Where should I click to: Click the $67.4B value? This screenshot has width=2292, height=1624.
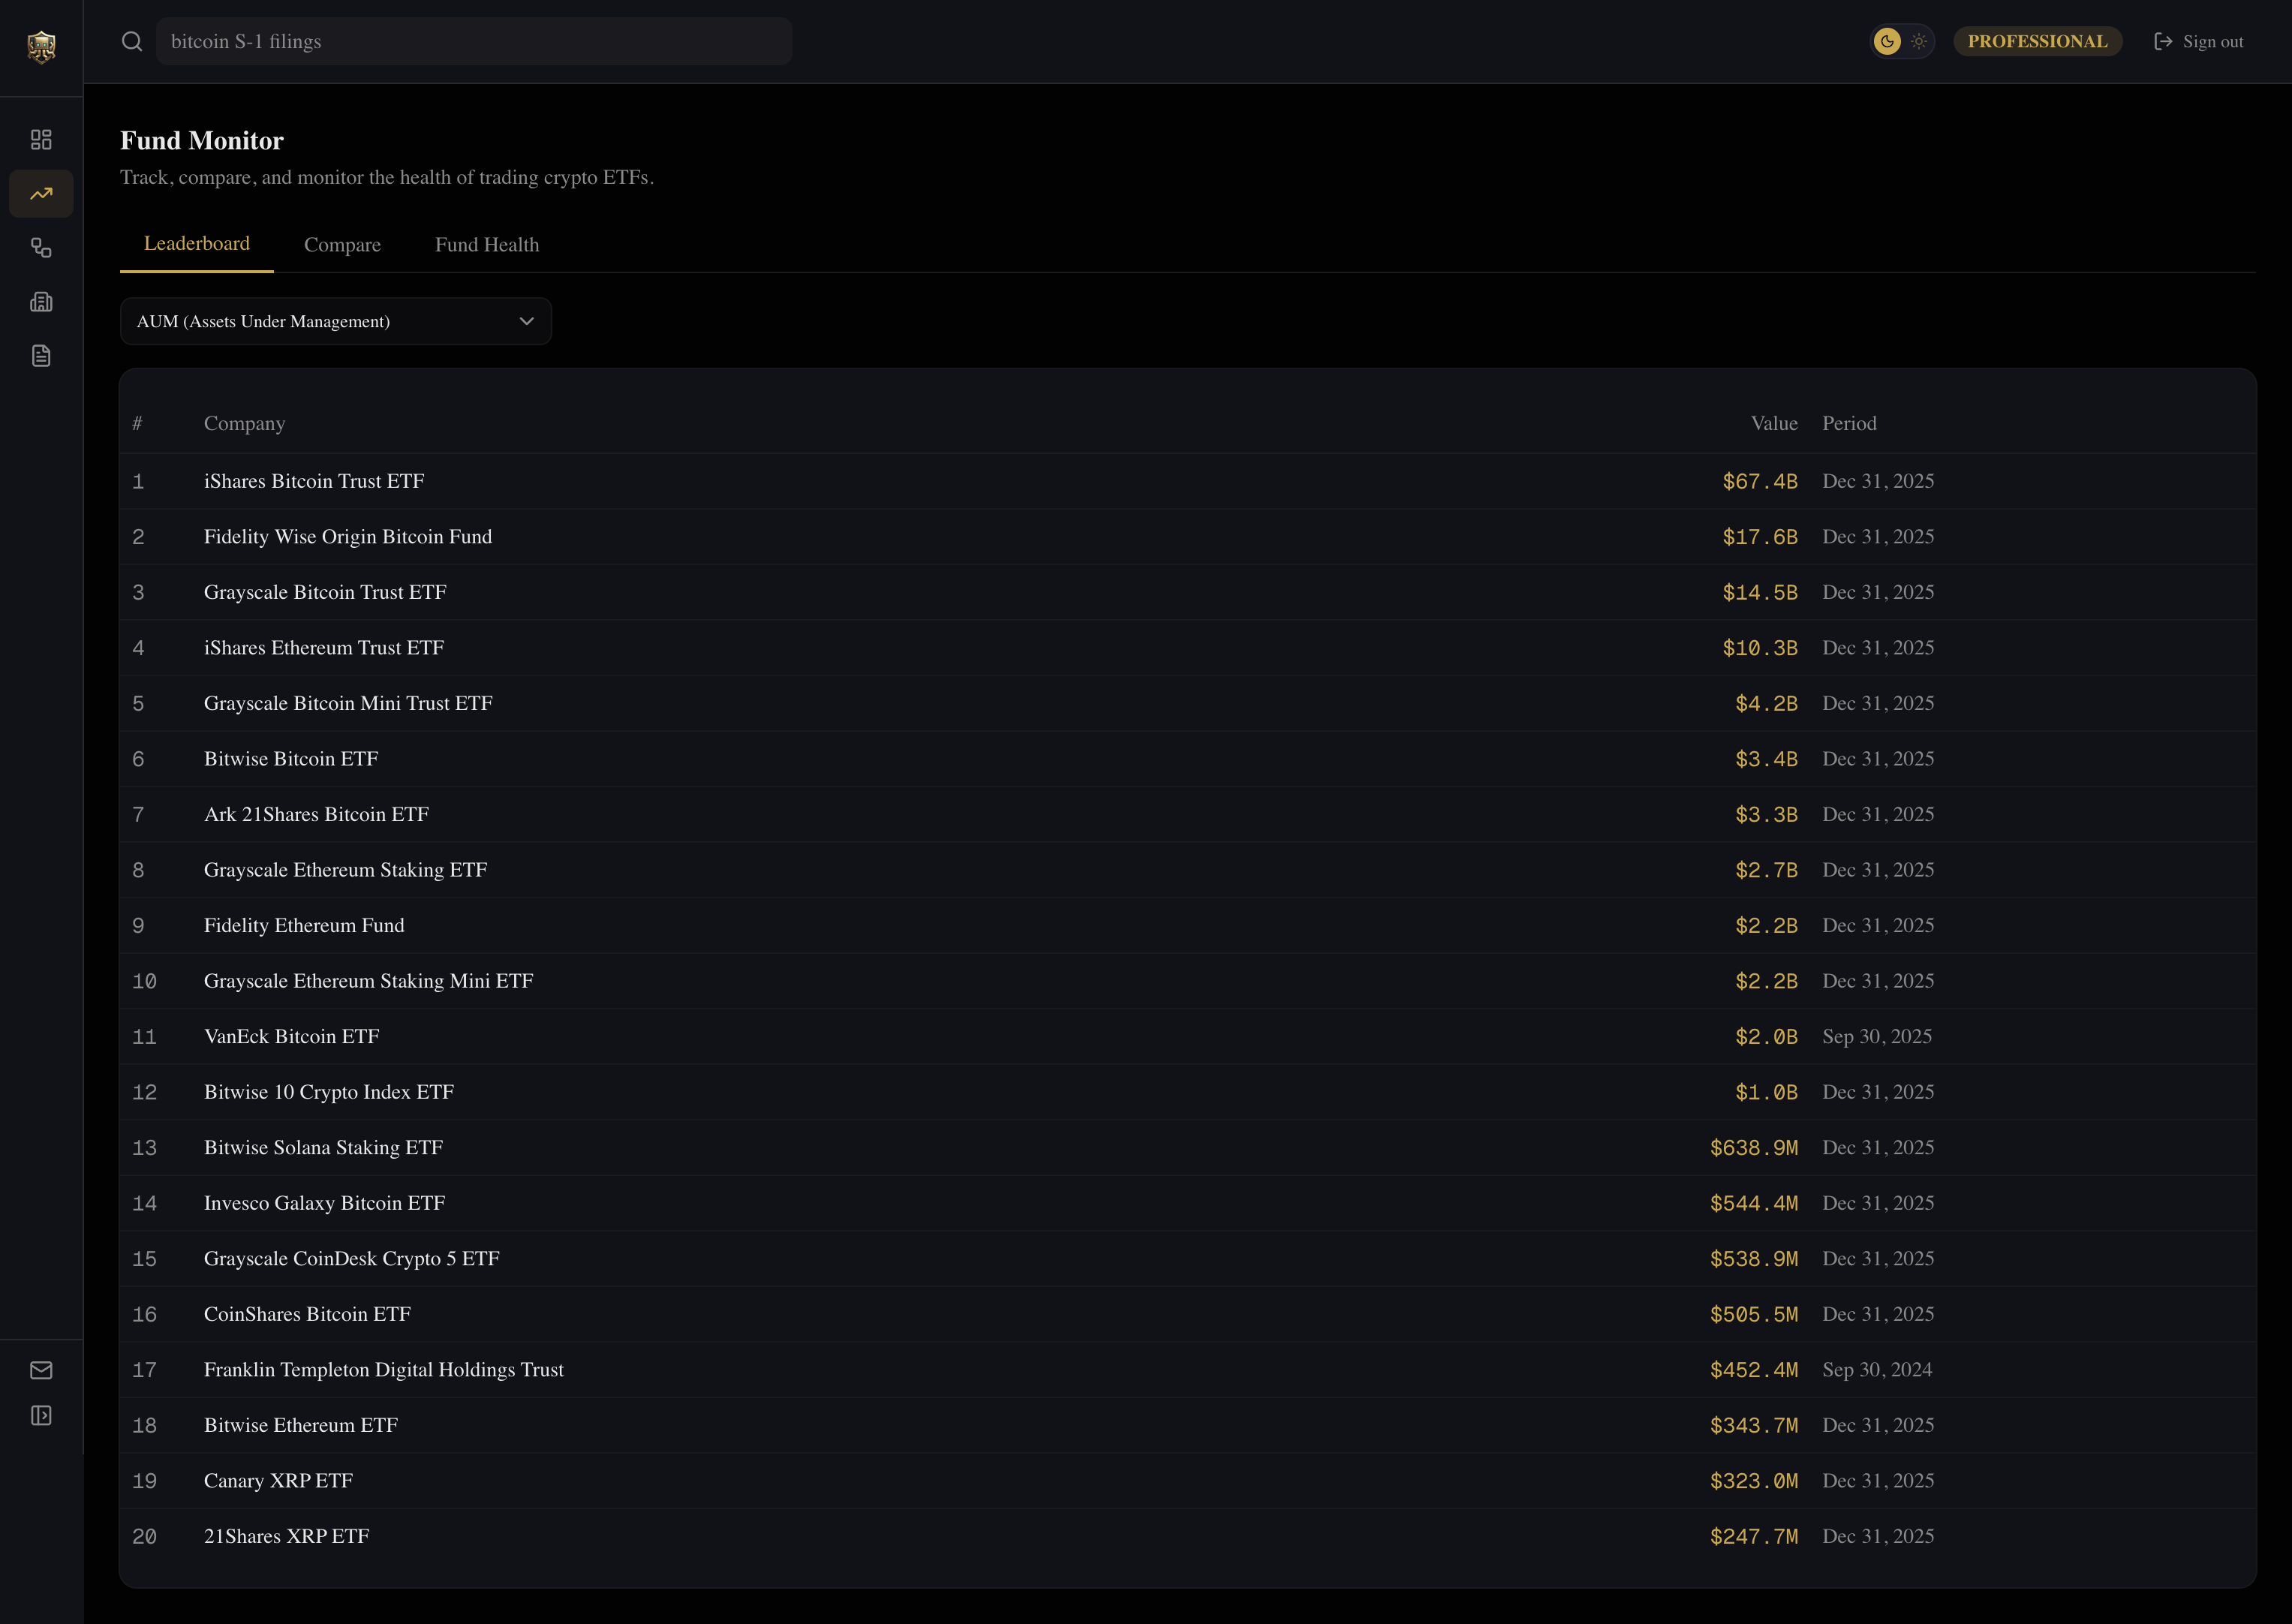click(1759, 481)
